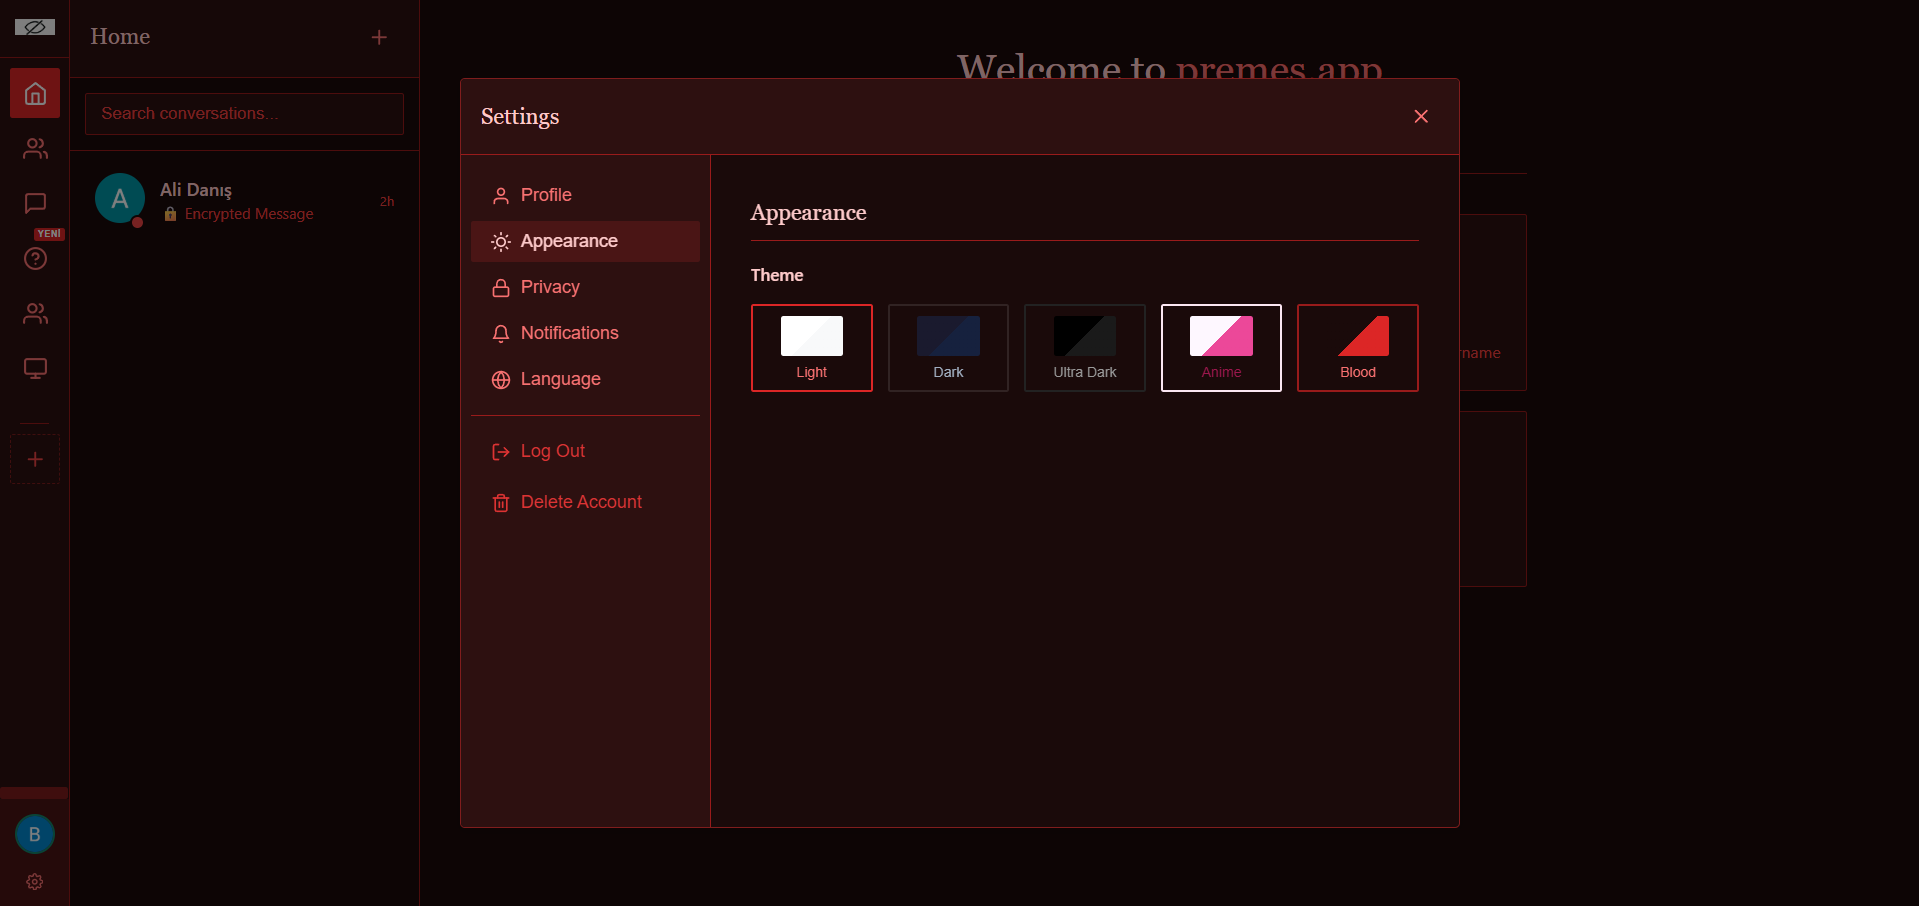Toggle the hidden eye icon at sidebar top
This screenshot has height=906, width=1919.
(34, 27)
